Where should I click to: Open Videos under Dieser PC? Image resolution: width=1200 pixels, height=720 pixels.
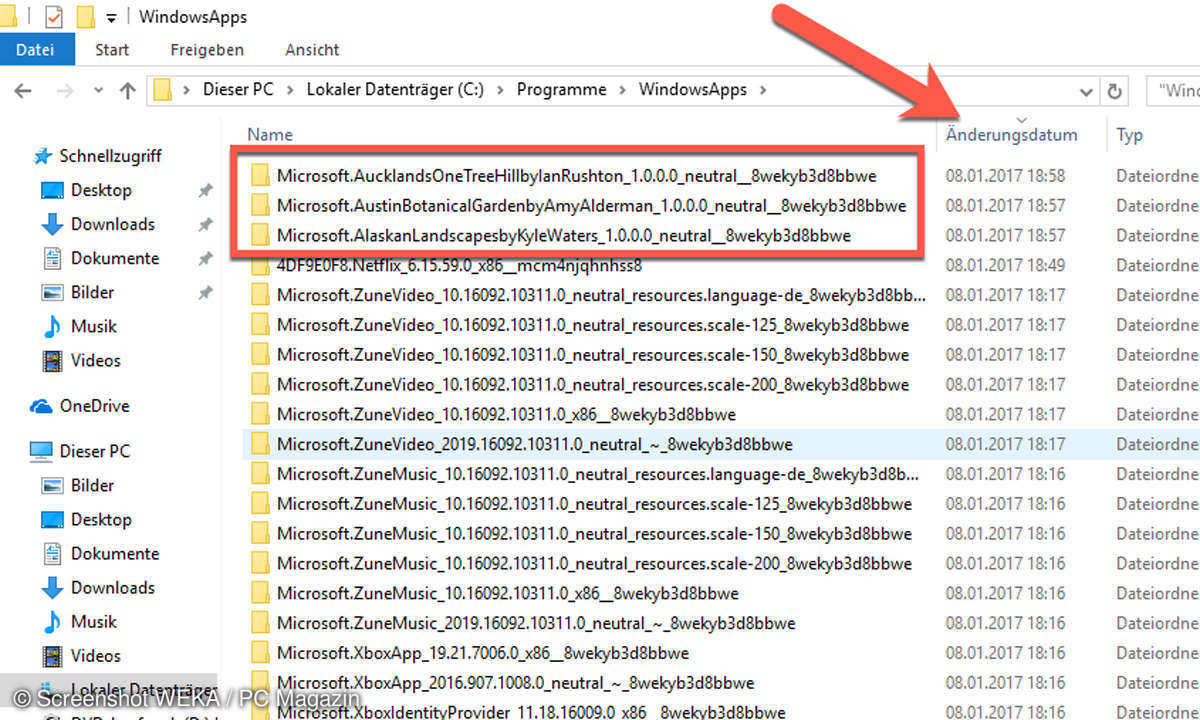coord(95,655)
